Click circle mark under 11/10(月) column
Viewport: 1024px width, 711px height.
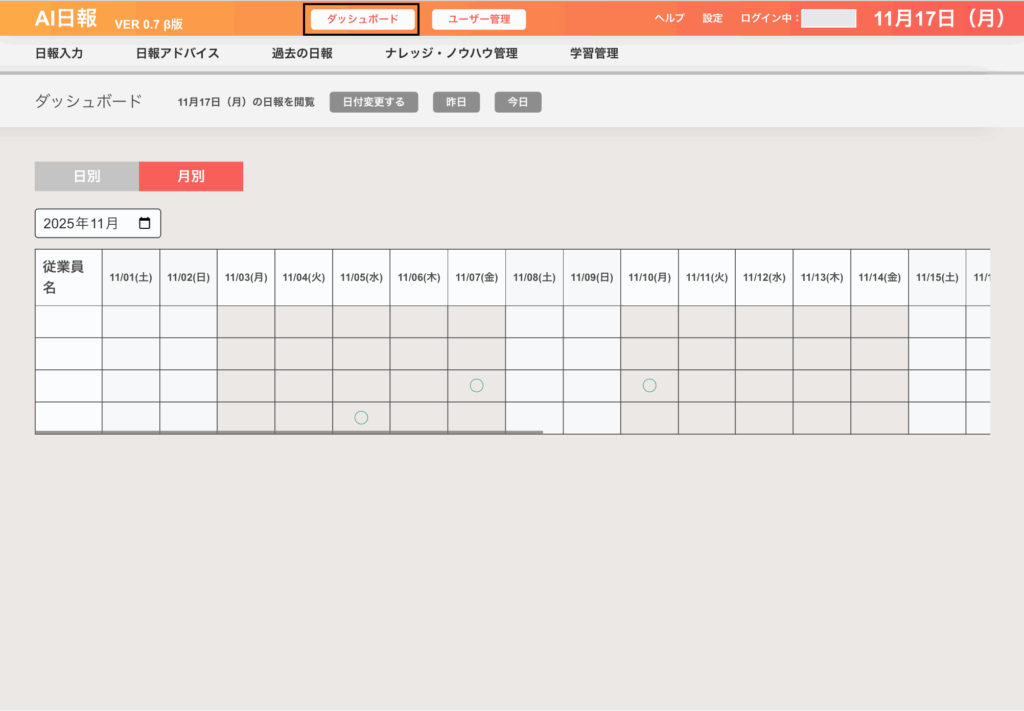tap(649, 385)
